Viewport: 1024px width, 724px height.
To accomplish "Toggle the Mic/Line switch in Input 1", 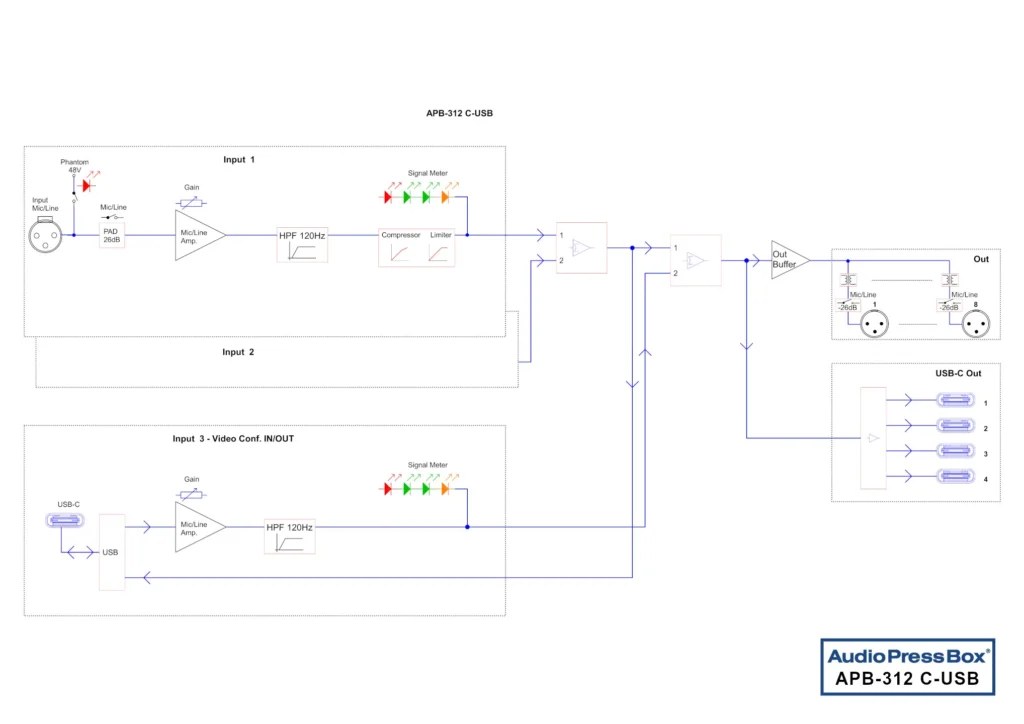I will pyautogui.click(x=110, y=216).
